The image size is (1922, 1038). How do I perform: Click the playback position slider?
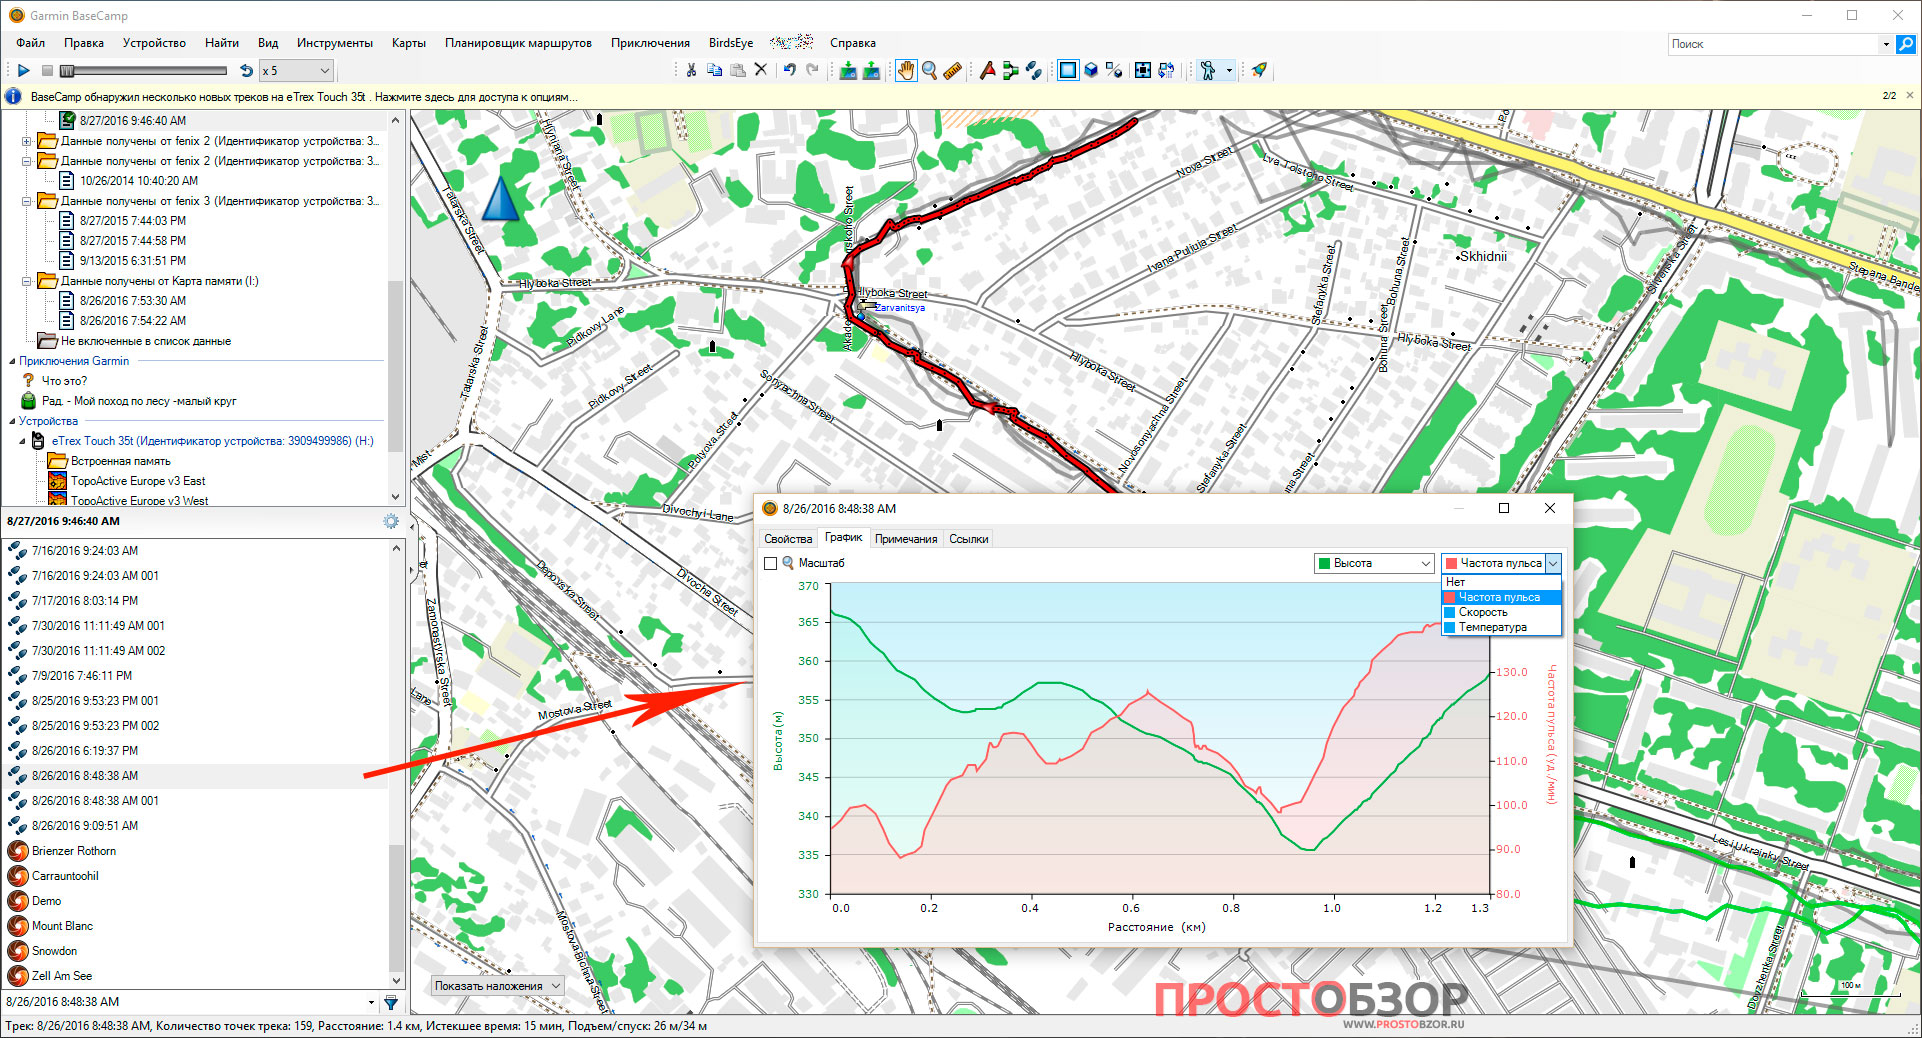[143, 71]
